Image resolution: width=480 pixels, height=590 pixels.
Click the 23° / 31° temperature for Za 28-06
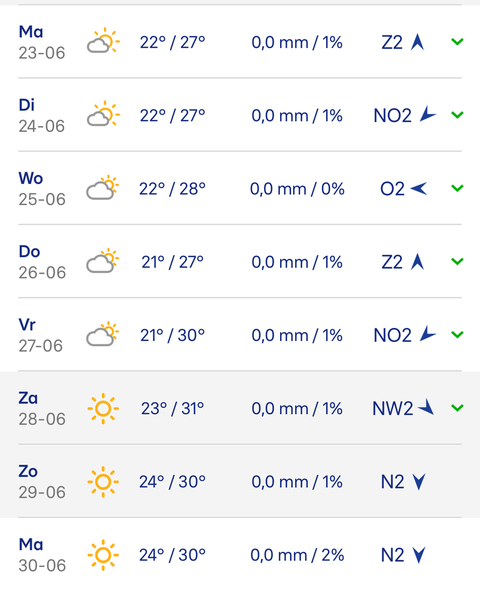(172, 409)
